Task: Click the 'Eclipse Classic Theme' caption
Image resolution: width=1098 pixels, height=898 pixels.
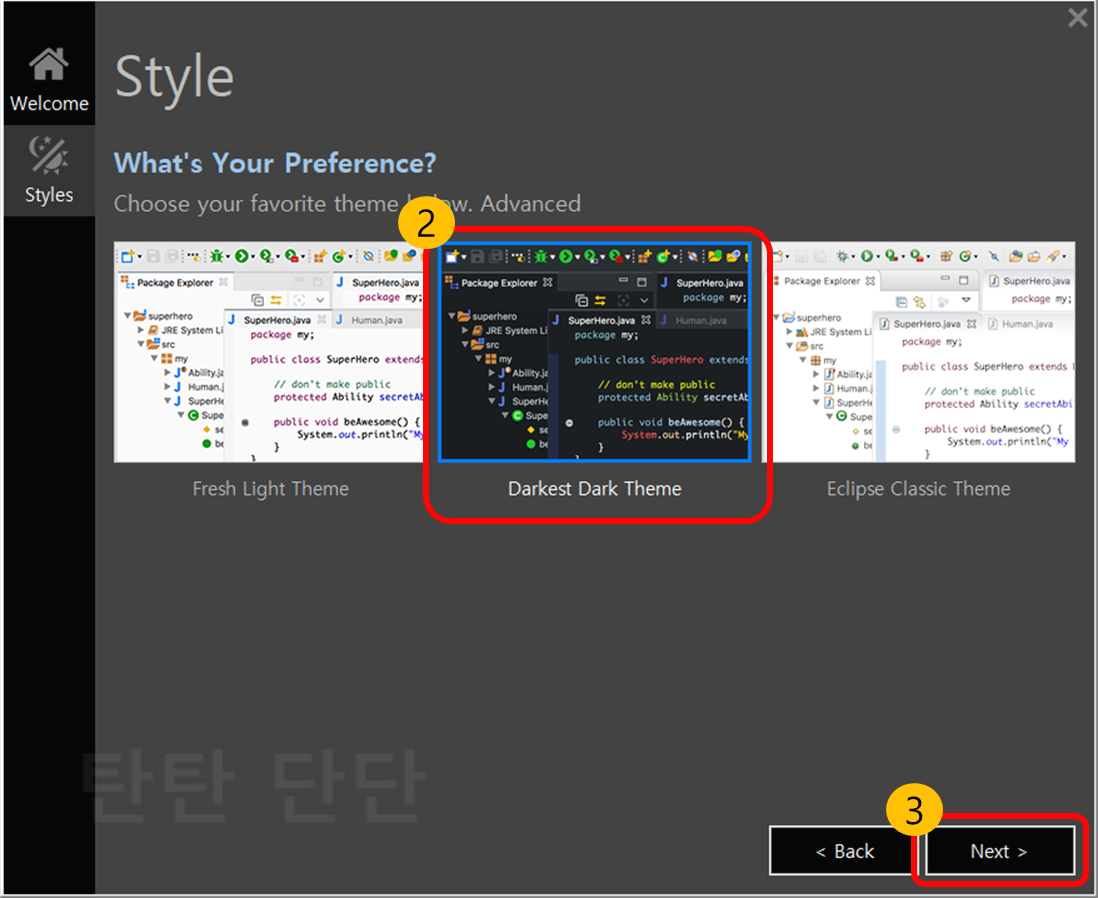Action: 919,489
